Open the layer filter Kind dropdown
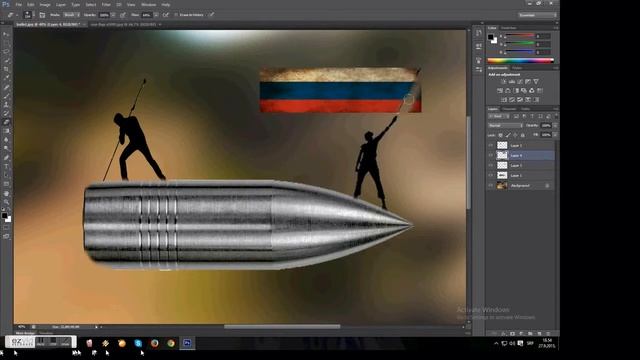Viewport: 640px width, 360px height. tap(499, 116)
